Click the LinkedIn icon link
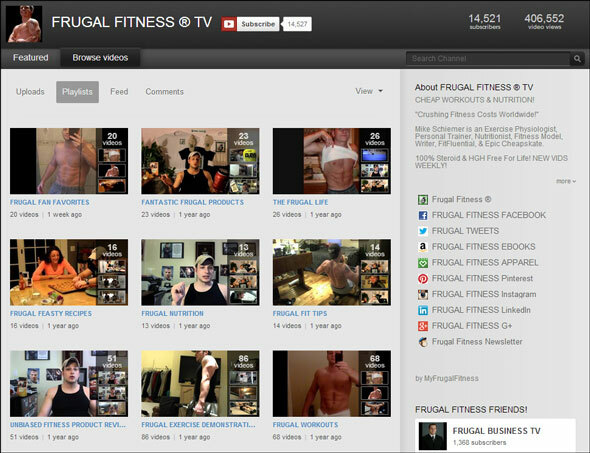The width and height of the screenshot is (590, 453). pyautogui.click(x=423, y=310)
